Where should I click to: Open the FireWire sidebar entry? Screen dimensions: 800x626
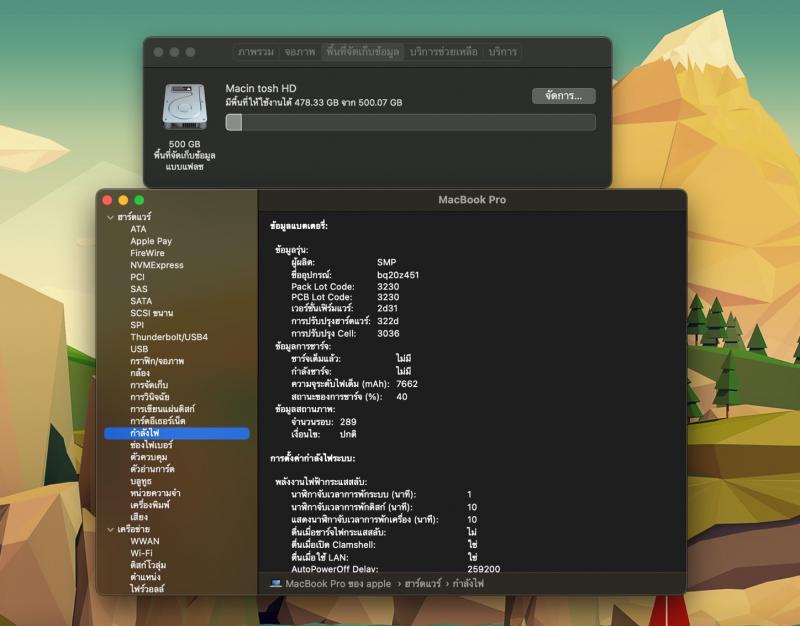click(x=147, y=253)
